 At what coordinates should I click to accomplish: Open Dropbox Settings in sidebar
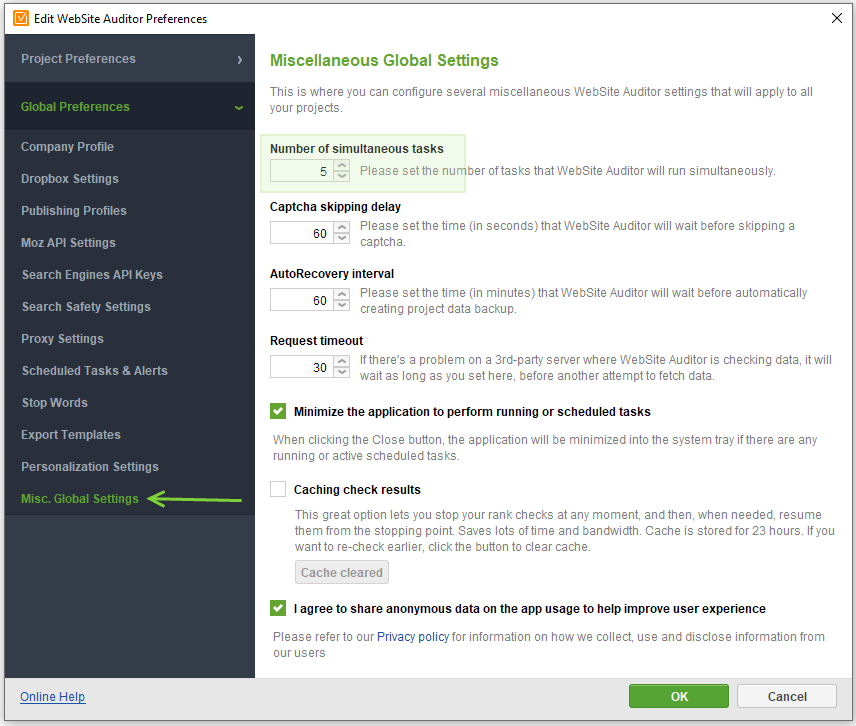pos(70,179)
